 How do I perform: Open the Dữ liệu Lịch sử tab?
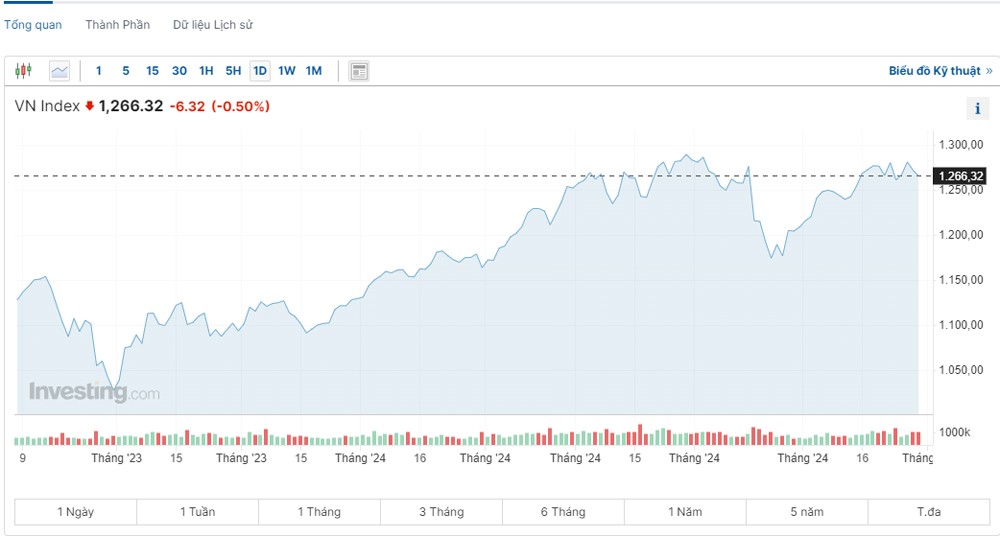coord(212,25)
